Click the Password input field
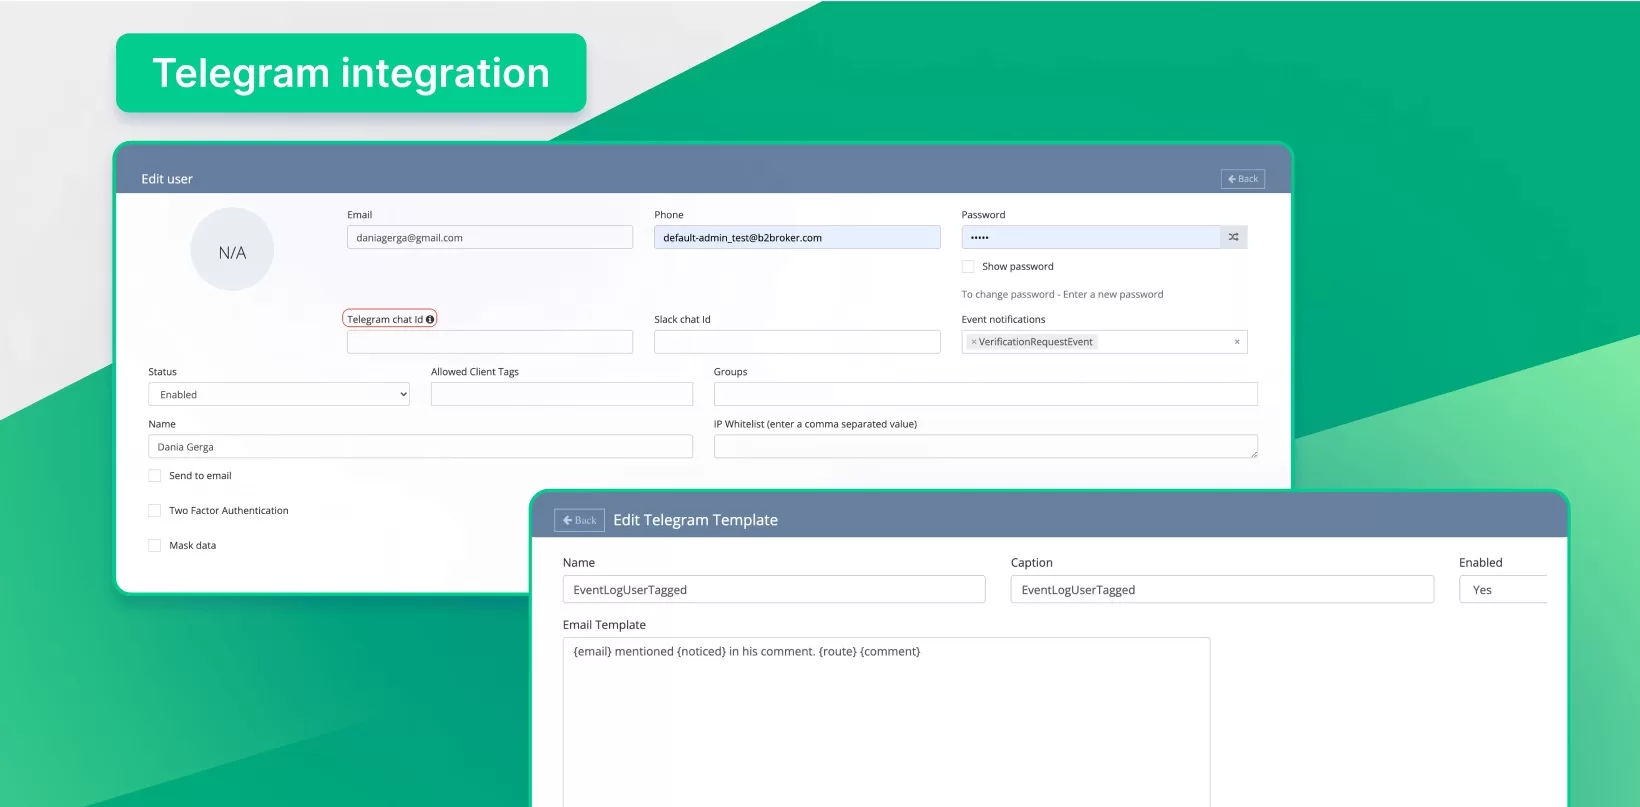This screenshot has height=807, width=1640. click(1091, 237)
